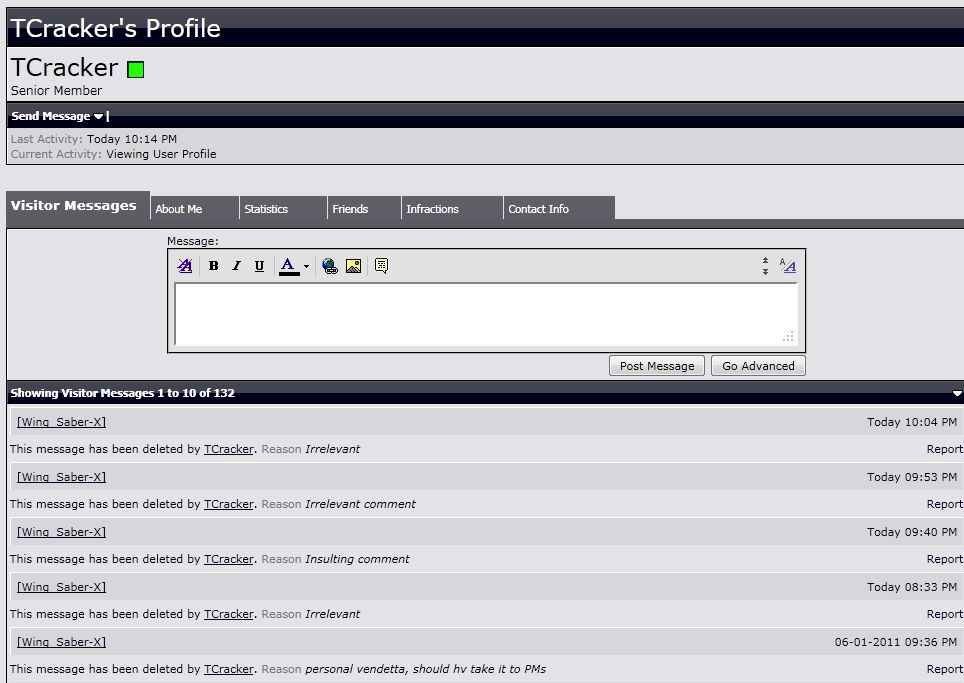
Task: Collapse the Visitor Messages list arrow
Action: pos(957,393)
